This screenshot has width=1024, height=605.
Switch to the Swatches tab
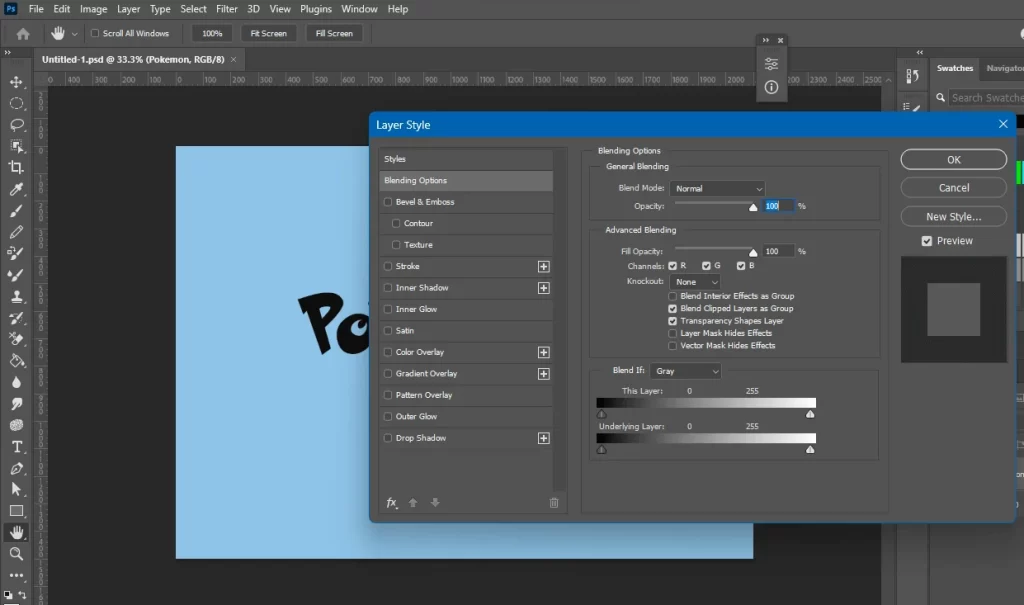coord(954,68)
